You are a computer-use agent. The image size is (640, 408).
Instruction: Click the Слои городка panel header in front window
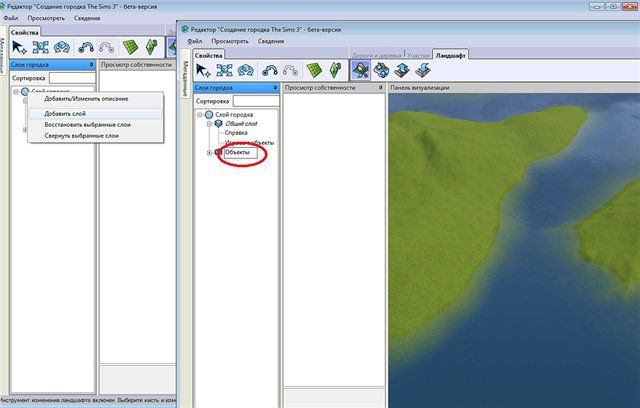point(236,88)
